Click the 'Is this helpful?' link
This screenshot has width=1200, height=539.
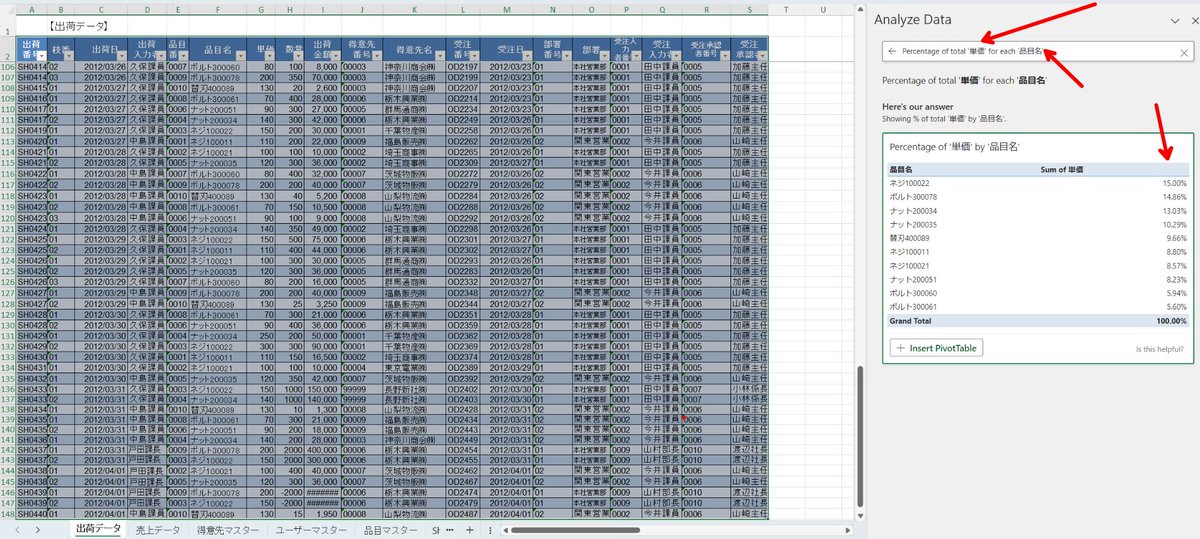1159,349
